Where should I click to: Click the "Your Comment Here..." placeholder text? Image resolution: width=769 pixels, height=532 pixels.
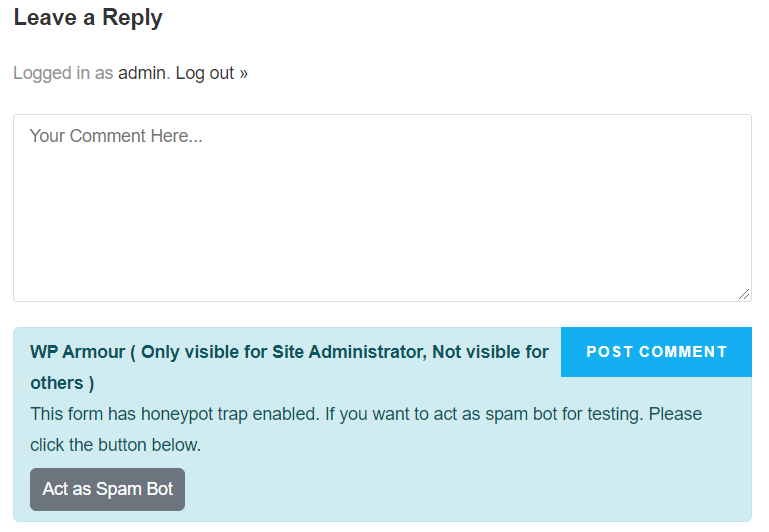tap(116, 136)
